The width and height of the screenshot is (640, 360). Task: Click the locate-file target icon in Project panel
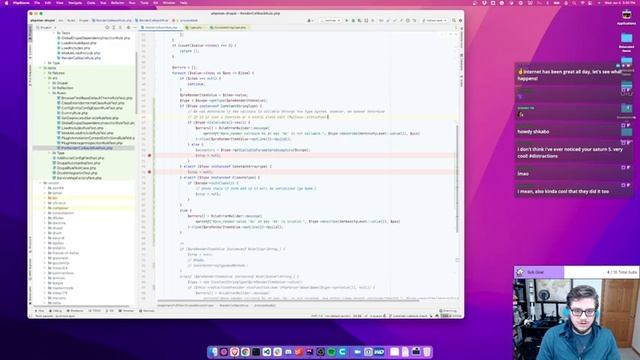[107, 27]
